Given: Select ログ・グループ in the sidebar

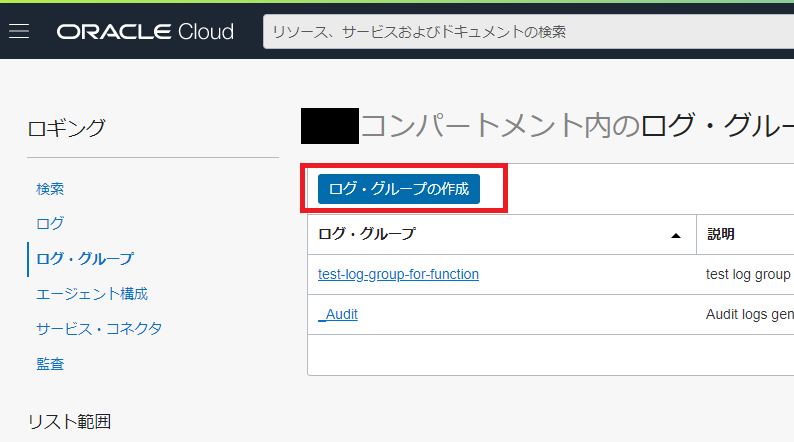Looking at the screenshot, I should (85, 259).
